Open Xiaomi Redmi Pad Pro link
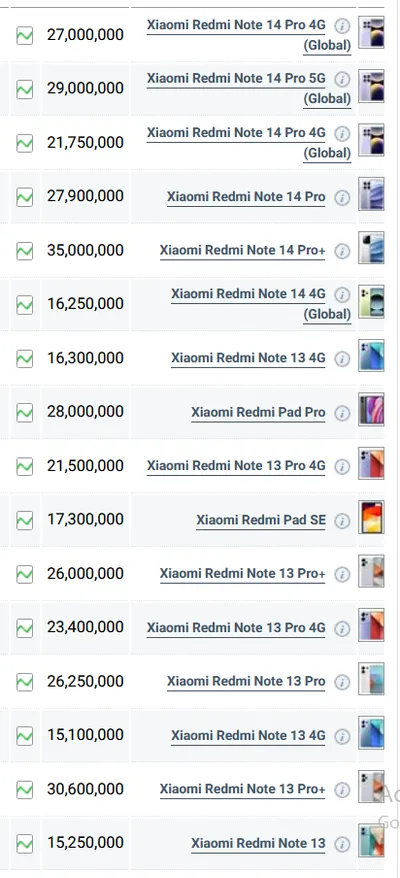 click(x=258, y=413)
